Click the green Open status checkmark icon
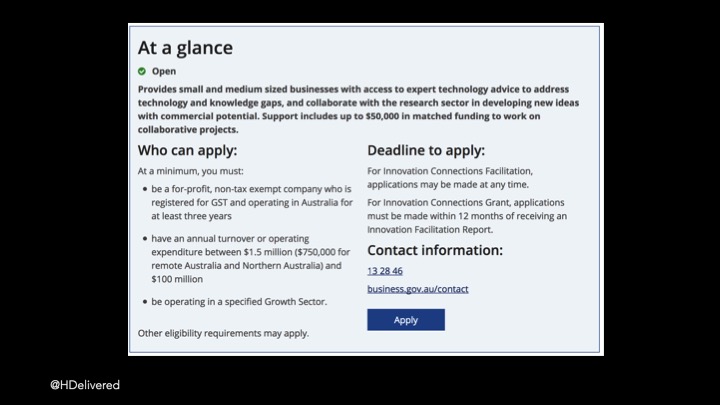This screenshot has height=405, width=720. tap(142, 71)
